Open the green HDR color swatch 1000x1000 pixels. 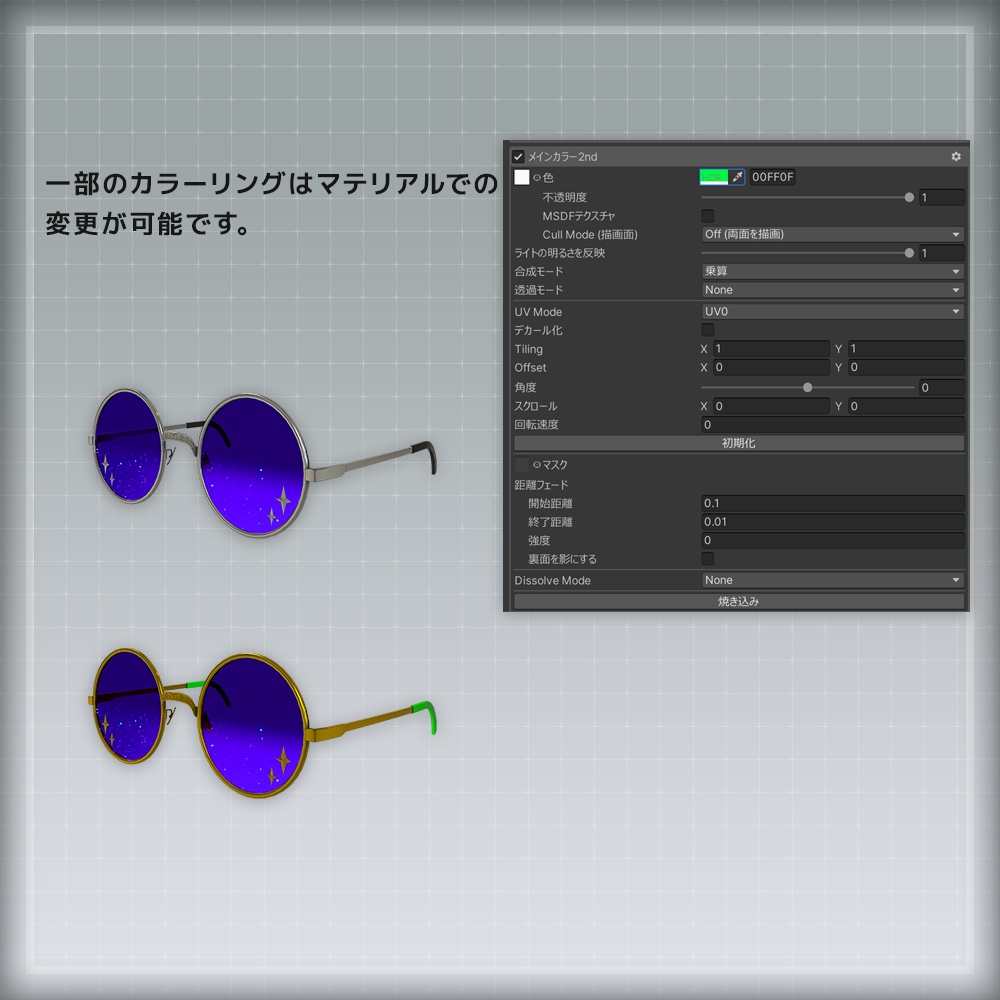(714, 177)
